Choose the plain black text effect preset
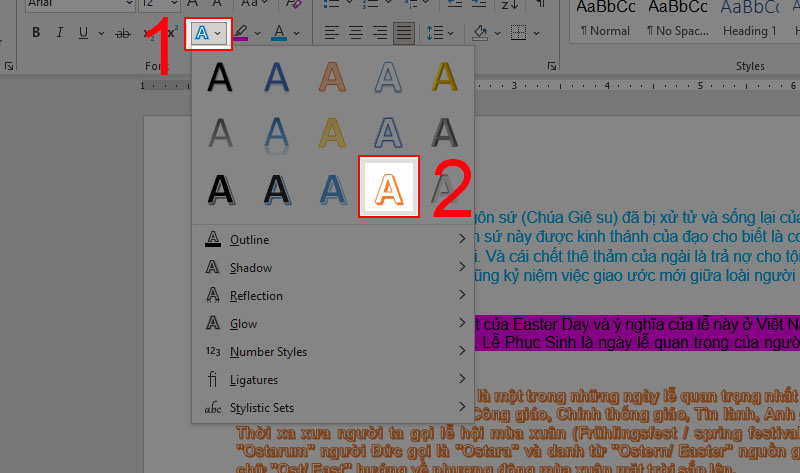 219,77
